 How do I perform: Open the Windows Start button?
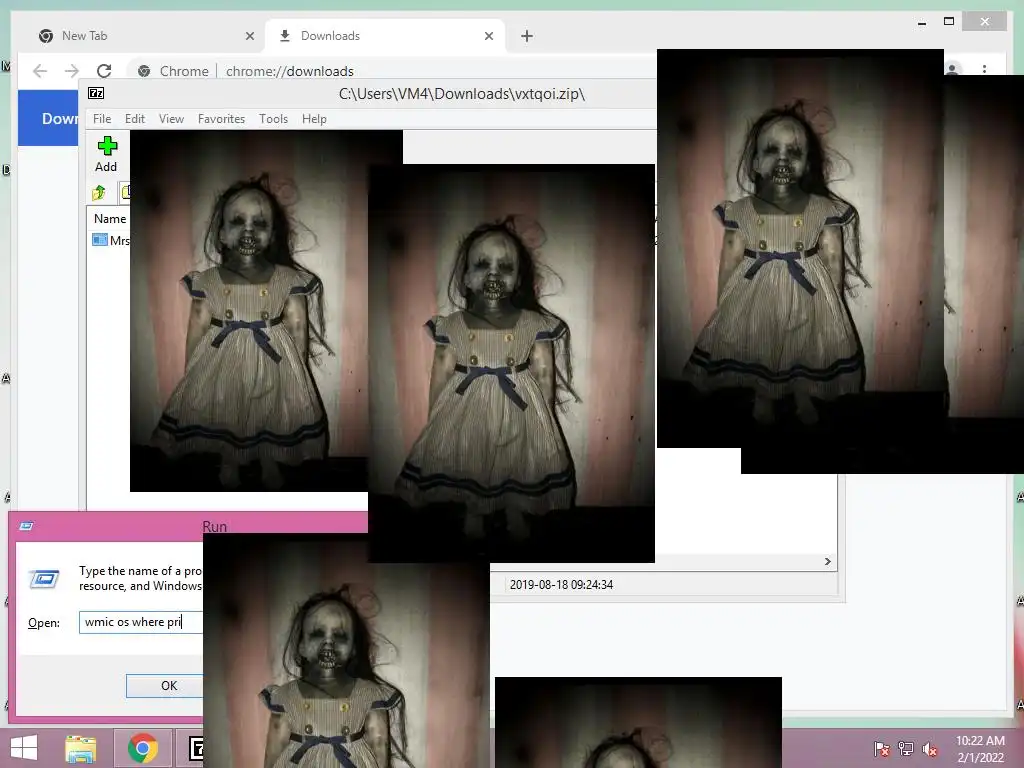point(24,748)
